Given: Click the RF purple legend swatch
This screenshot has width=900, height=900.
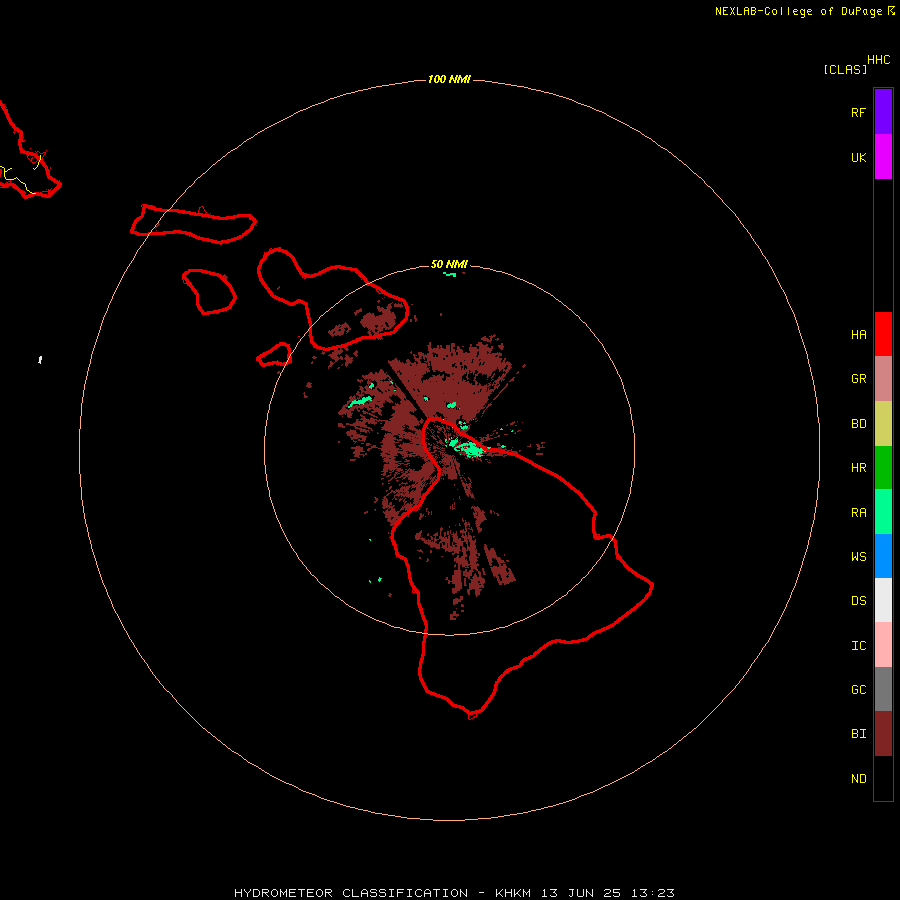Looking at the screenshot, I should click(883, 111).
